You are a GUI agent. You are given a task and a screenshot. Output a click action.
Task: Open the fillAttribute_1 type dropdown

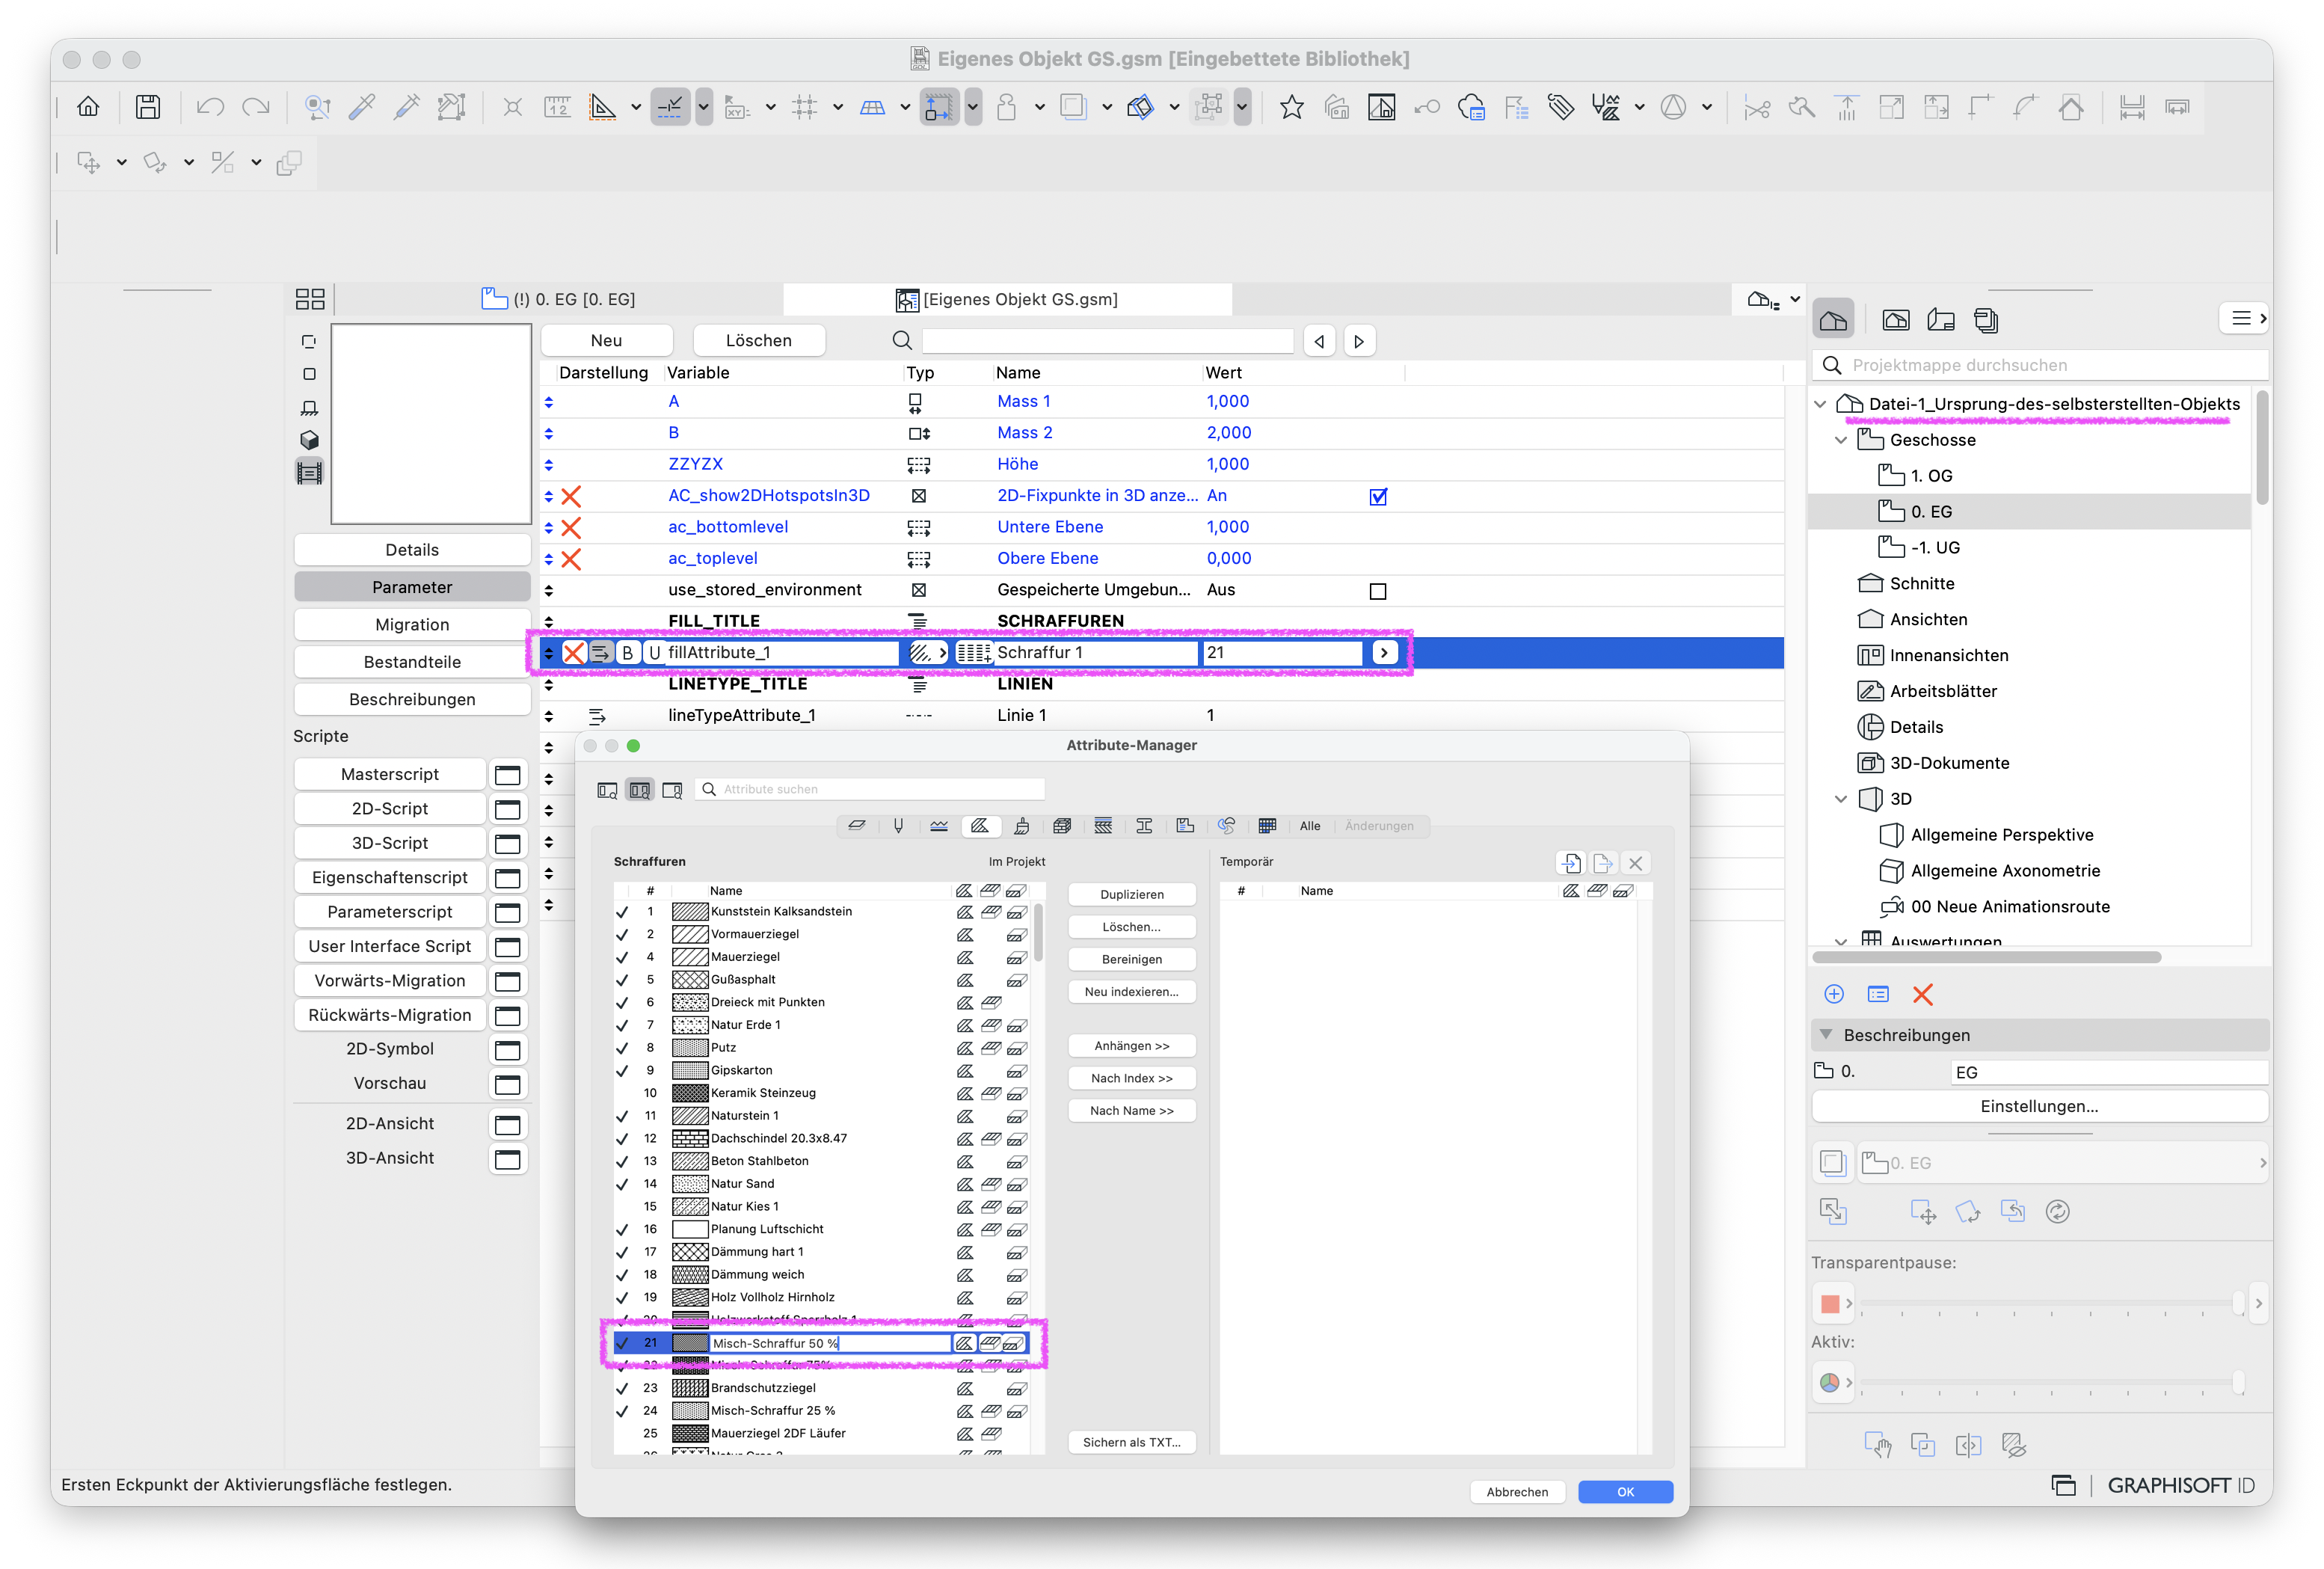tap(927, 653)
